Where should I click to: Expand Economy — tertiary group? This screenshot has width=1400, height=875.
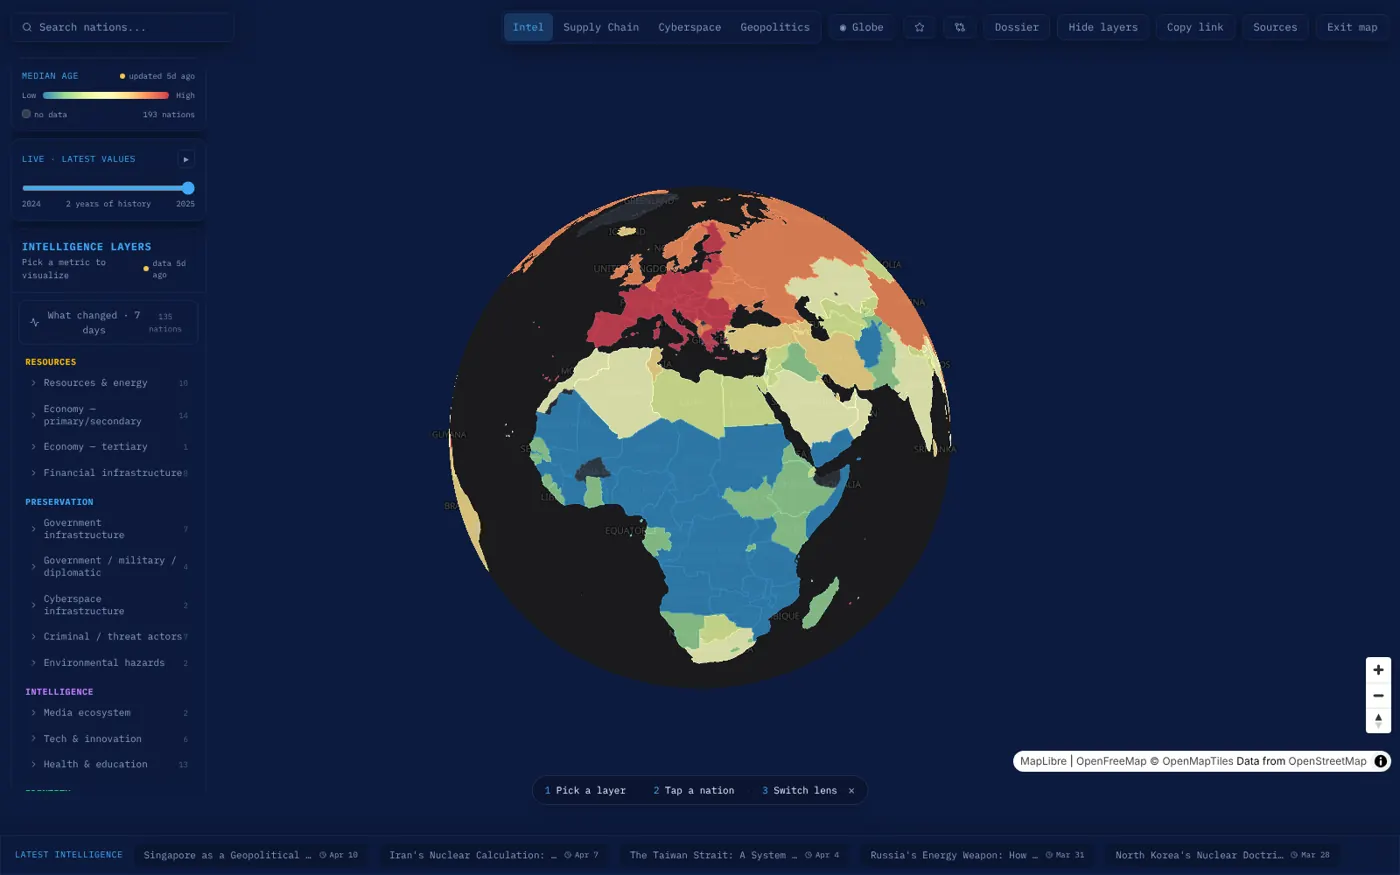(107, 447)
